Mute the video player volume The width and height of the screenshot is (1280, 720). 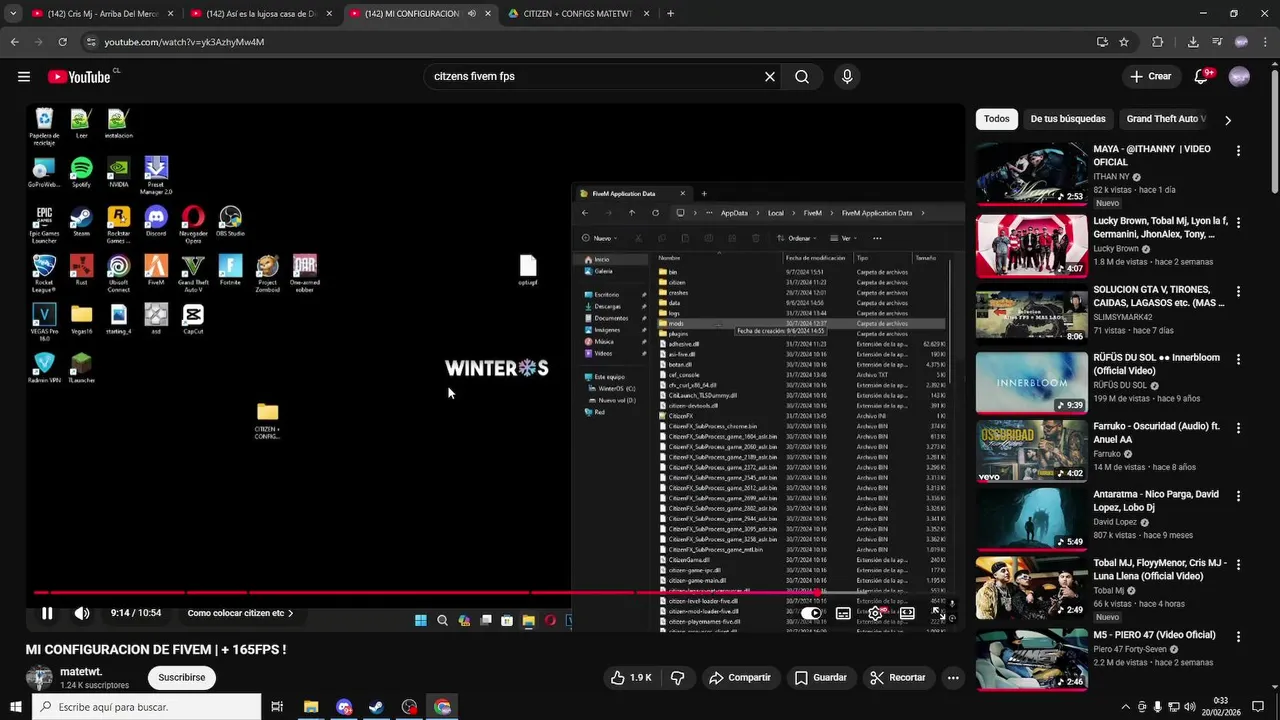tap(82, 613)
